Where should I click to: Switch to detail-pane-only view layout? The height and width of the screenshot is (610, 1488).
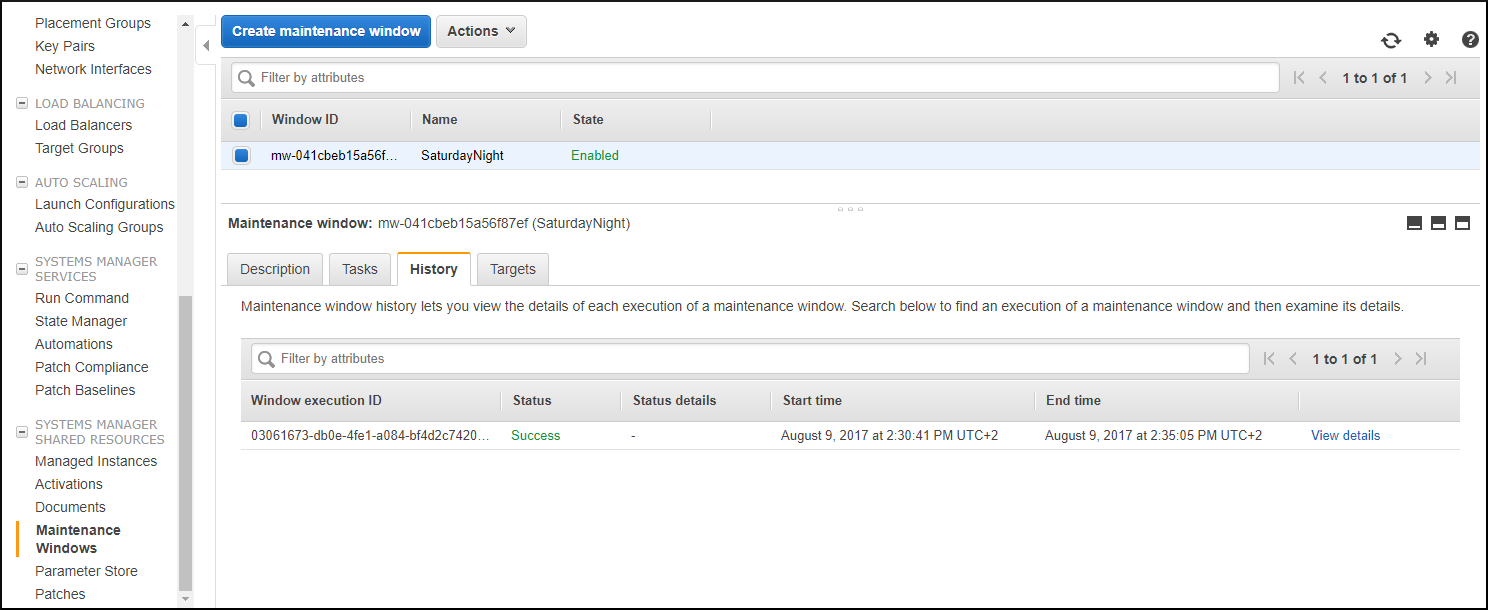click(x=1463, y=223)
